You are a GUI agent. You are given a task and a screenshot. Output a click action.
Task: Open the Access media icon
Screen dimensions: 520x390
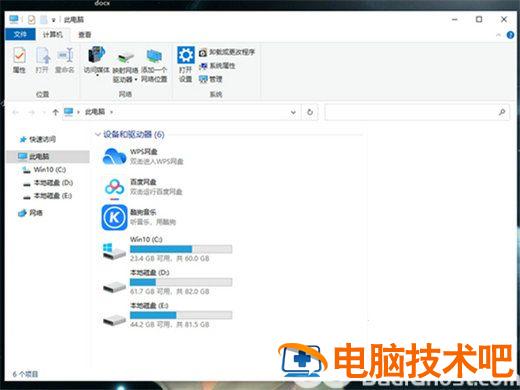tap(97, 55)
